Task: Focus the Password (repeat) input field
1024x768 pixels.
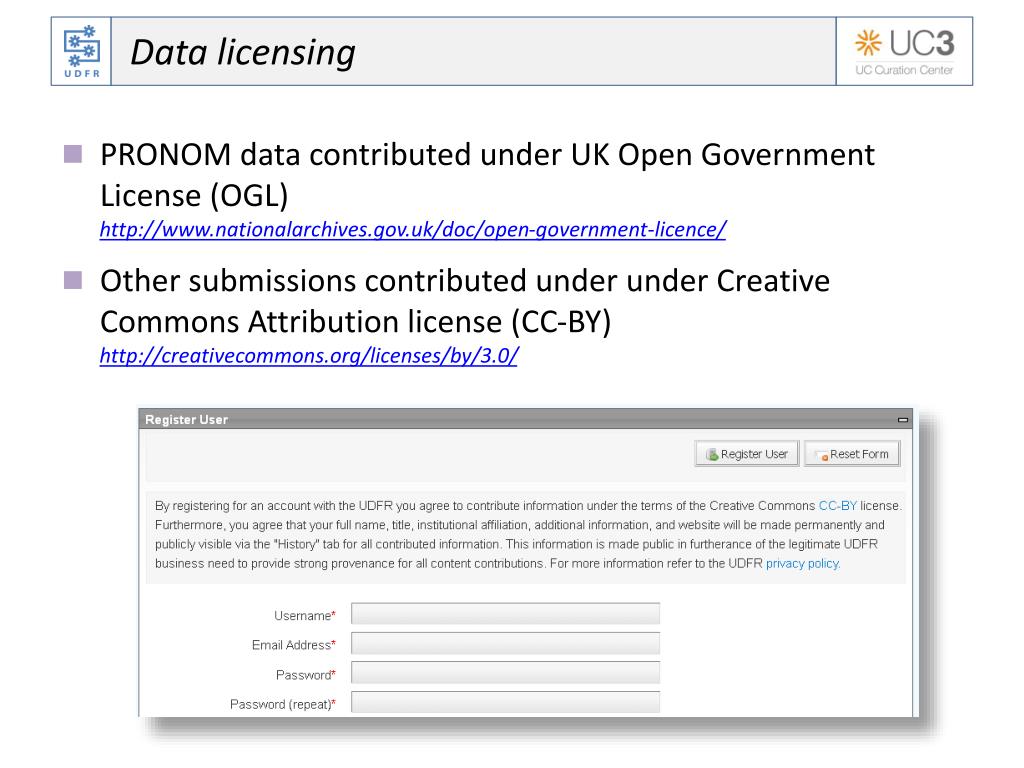Action: pyautogui.click(x=505, y=702)
